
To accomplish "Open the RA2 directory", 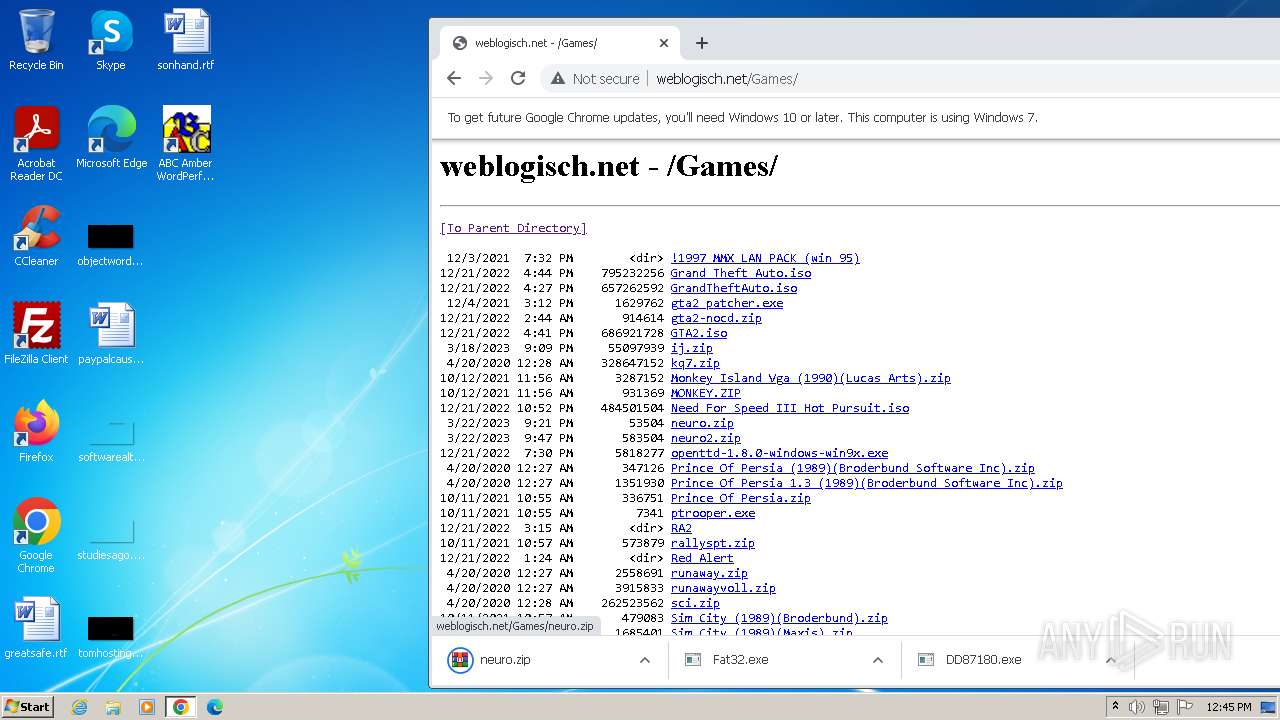I will click(x=681, y=528).
